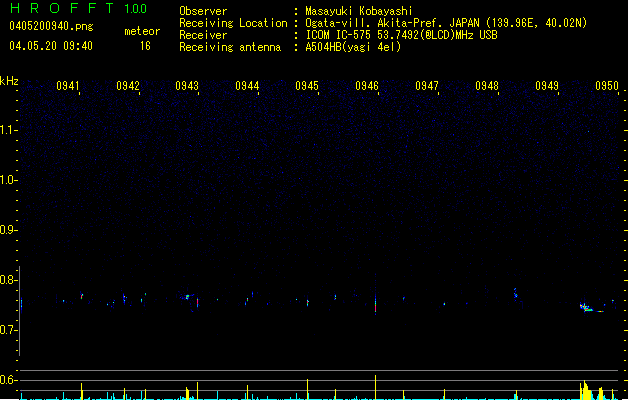Image resolution: width=629 pixels, height=400 pixels.
Task: Click the date stamp 04.05.20 09:40
Action: [51, 46]
